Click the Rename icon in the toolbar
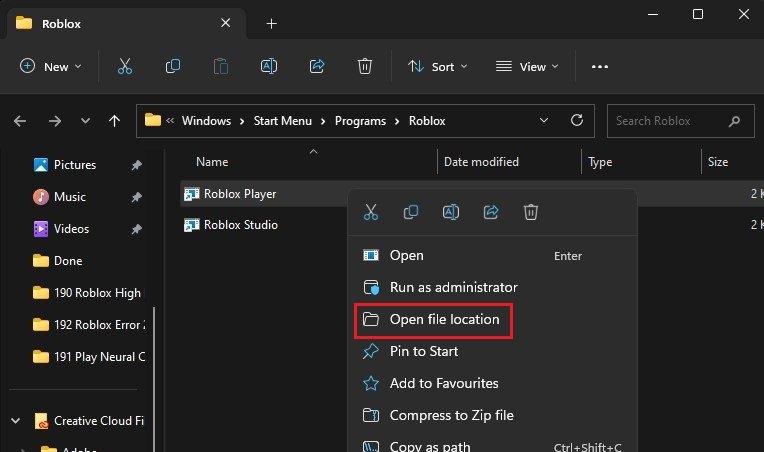 pyautogui.click(x=269, y=66)
